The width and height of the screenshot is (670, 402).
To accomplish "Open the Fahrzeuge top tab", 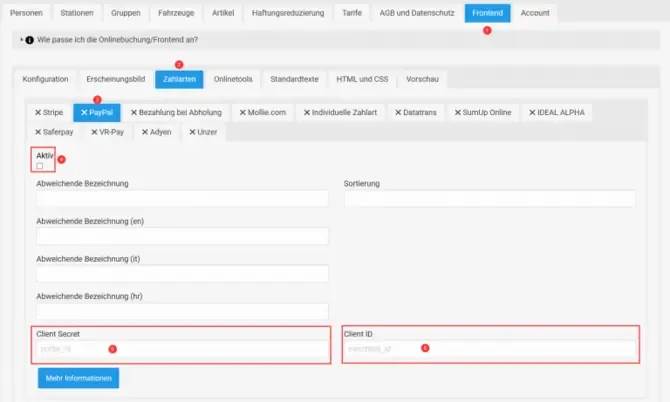I will [x=176, y=13].
